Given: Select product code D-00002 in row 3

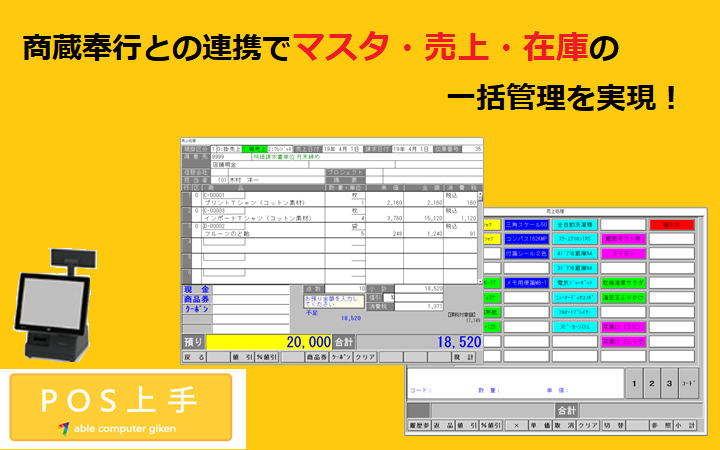Looking at the screenshot, I should (224, 226).
